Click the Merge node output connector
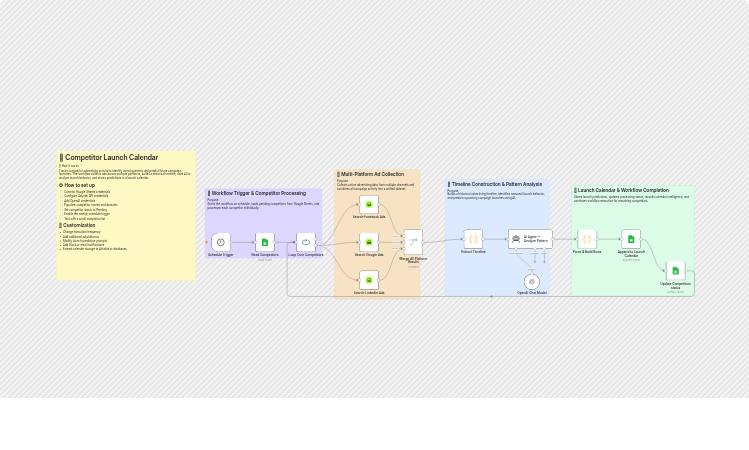Image resolution: width=749 pixels, height=450 pixels. click(x=423, y=242)
